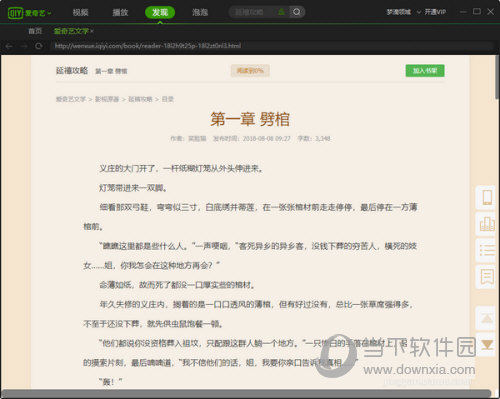
Task: Click the horizontal scrollbar at bottom
Action: [247, 393]
